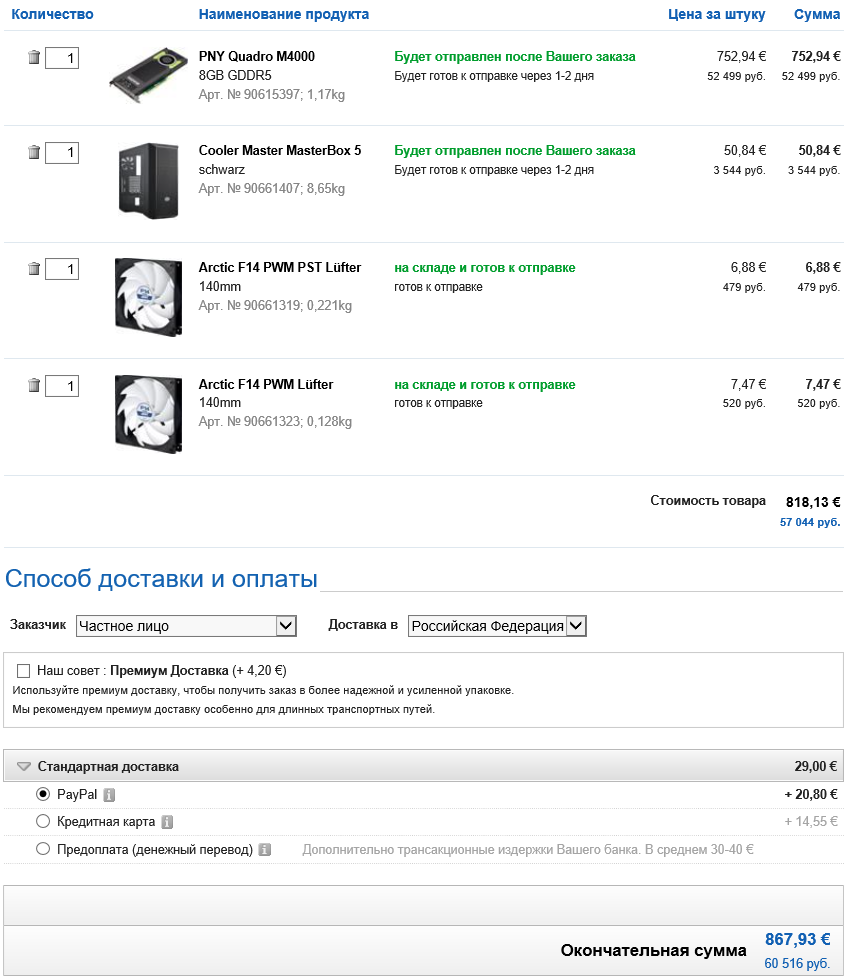Screen dimensions: 846x977
Task: Show info icon for Кредитная карта
Action: 167,822
